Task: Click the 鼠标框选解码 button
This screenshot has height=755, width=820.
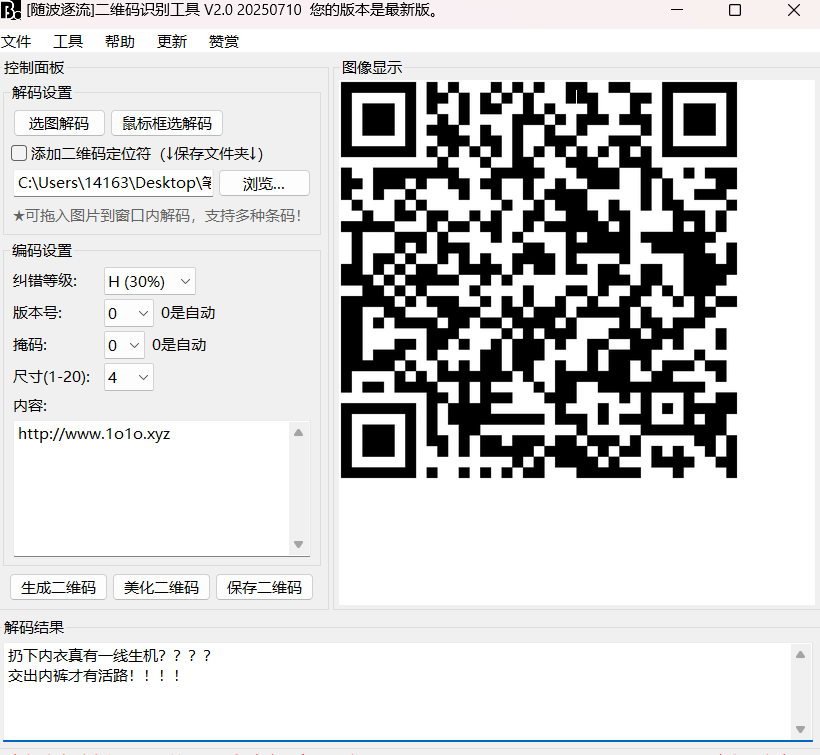Action: [167, 123]
